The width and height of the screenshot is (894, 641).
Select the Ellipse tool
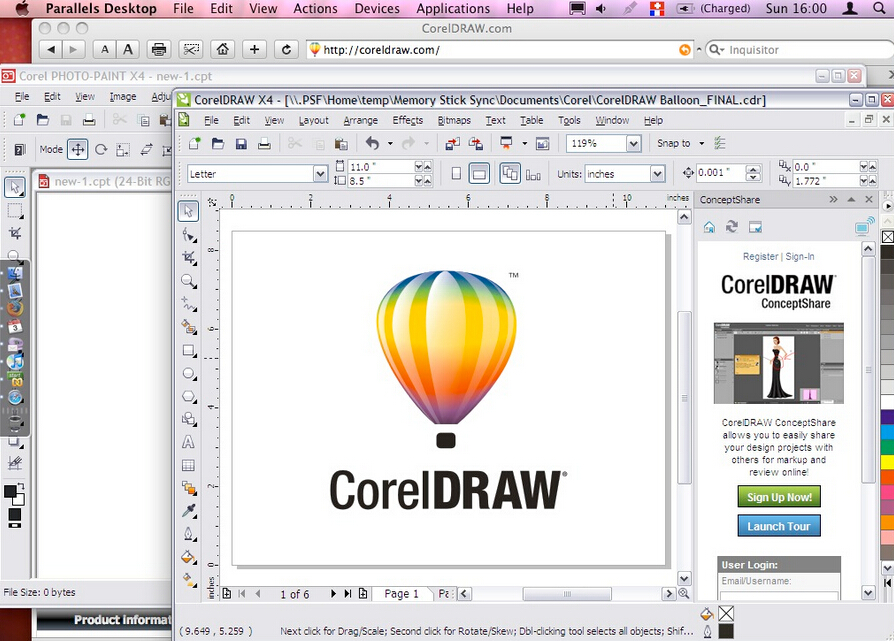pyautogui.click(x=188, y=374)
